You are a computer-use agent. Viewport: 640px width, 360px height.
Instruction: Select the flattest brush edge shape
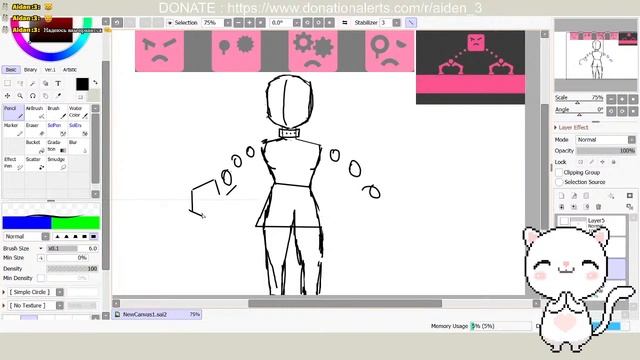click(x=93, y=236)
